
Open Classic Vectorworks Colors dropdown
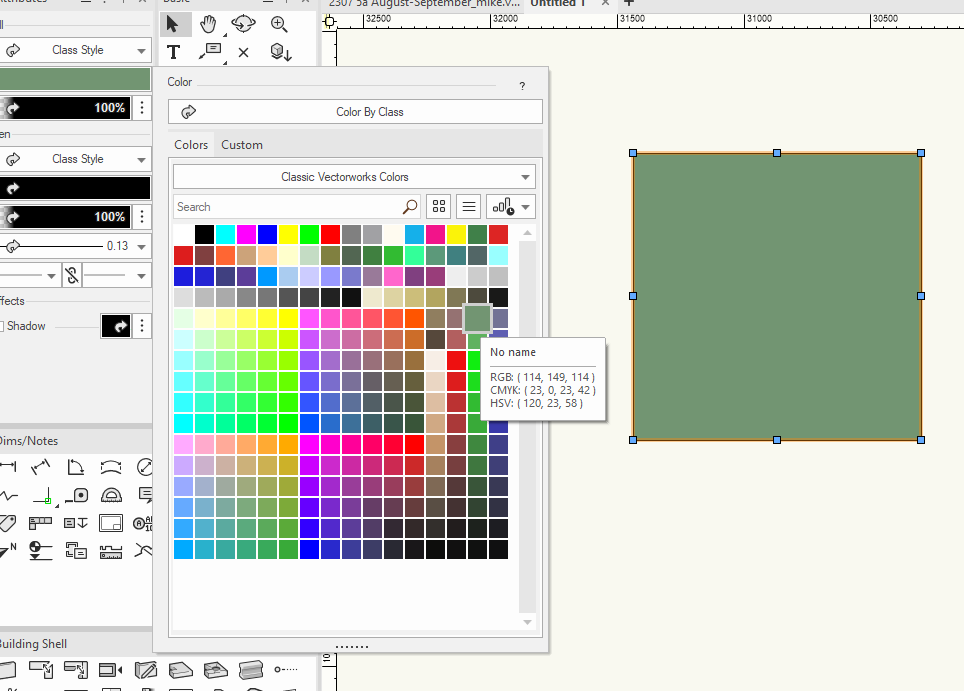click(354, 177)
